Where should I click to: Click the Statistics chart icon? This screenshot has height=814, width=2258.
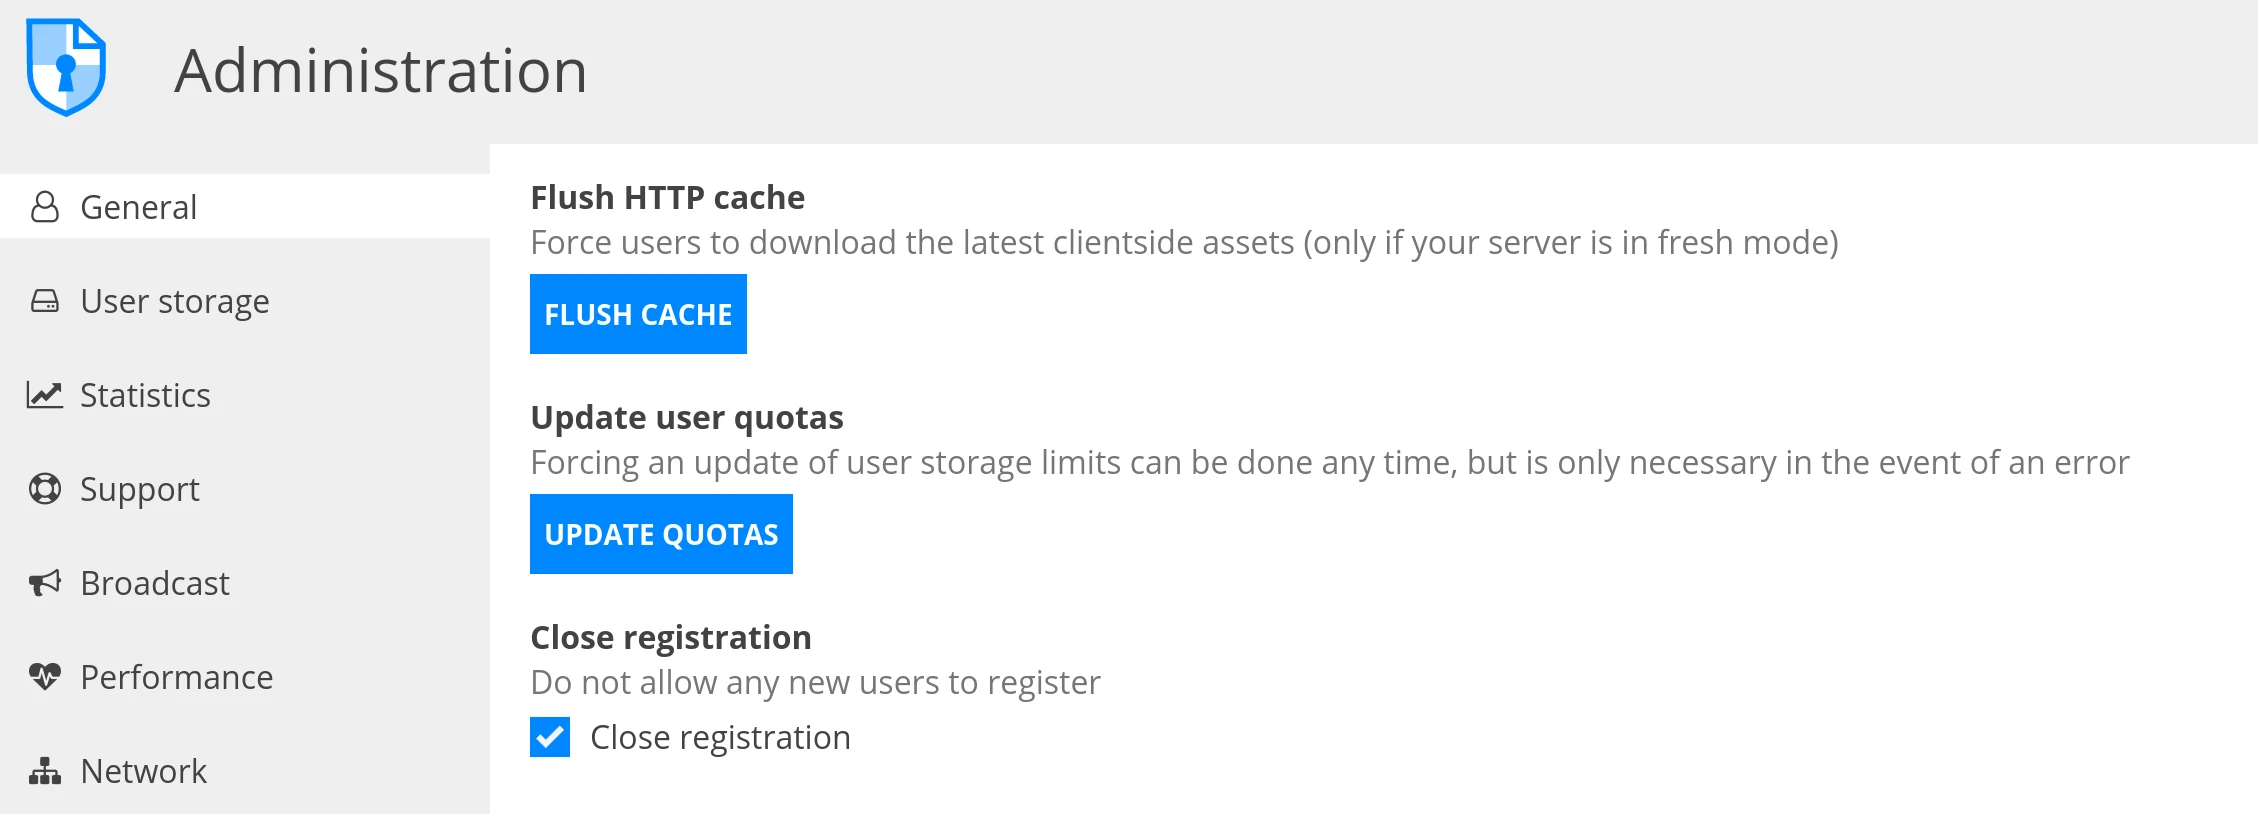[44, 395]
